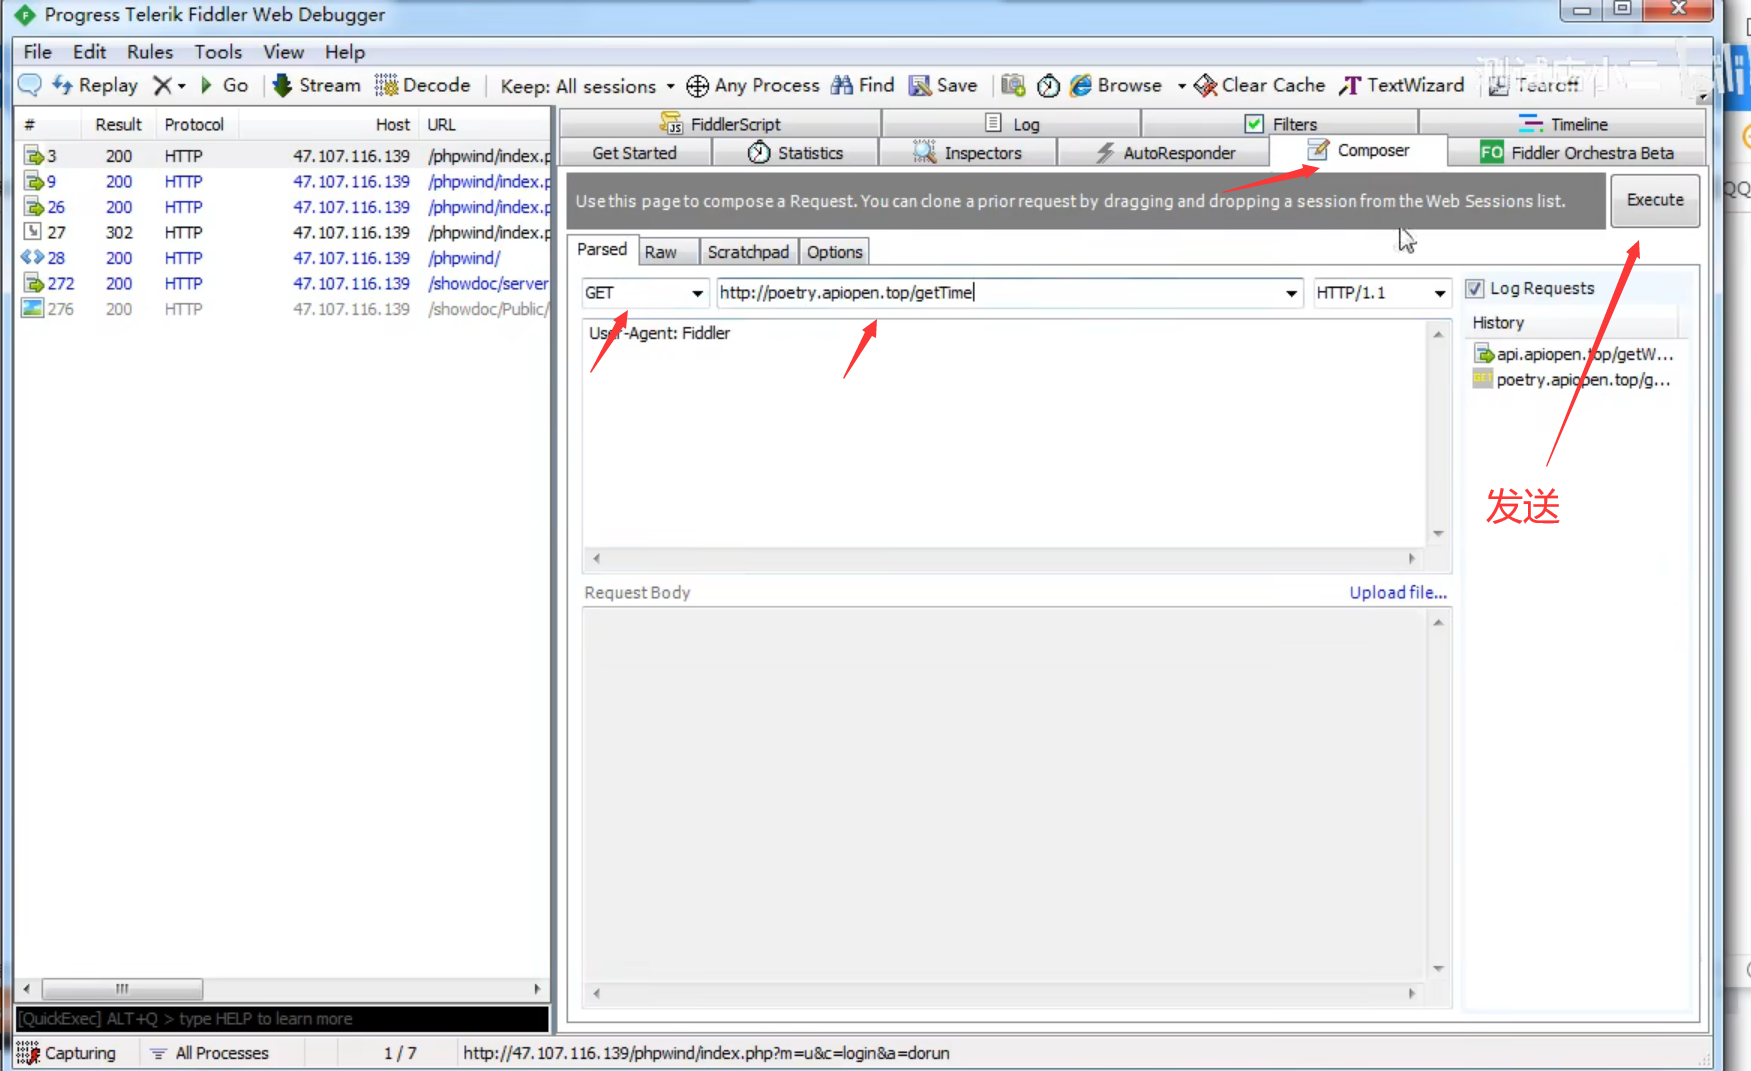Switch to the Log tab
The image size is (1751, 1071).
(x=1012, y=124)
